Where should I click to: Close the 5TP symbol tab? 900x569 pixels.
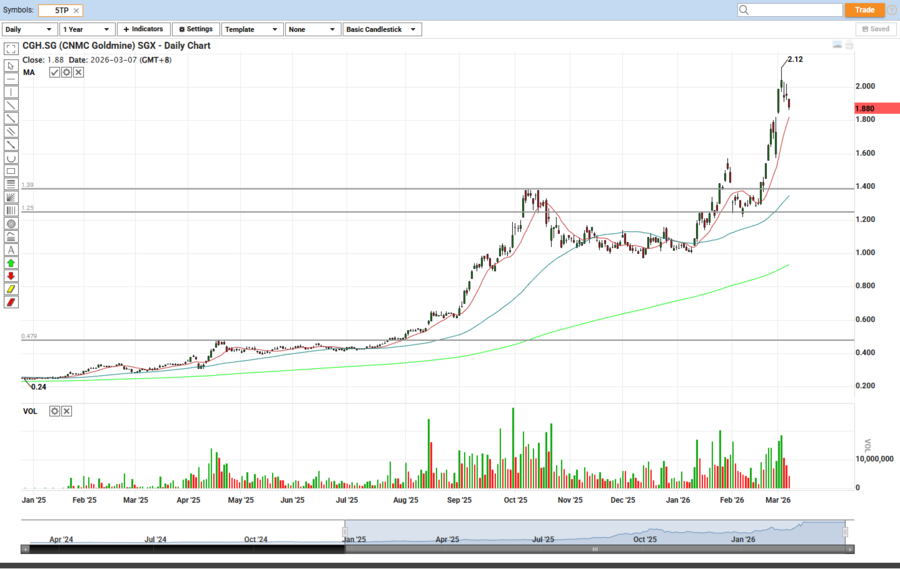tap(77, 10)
